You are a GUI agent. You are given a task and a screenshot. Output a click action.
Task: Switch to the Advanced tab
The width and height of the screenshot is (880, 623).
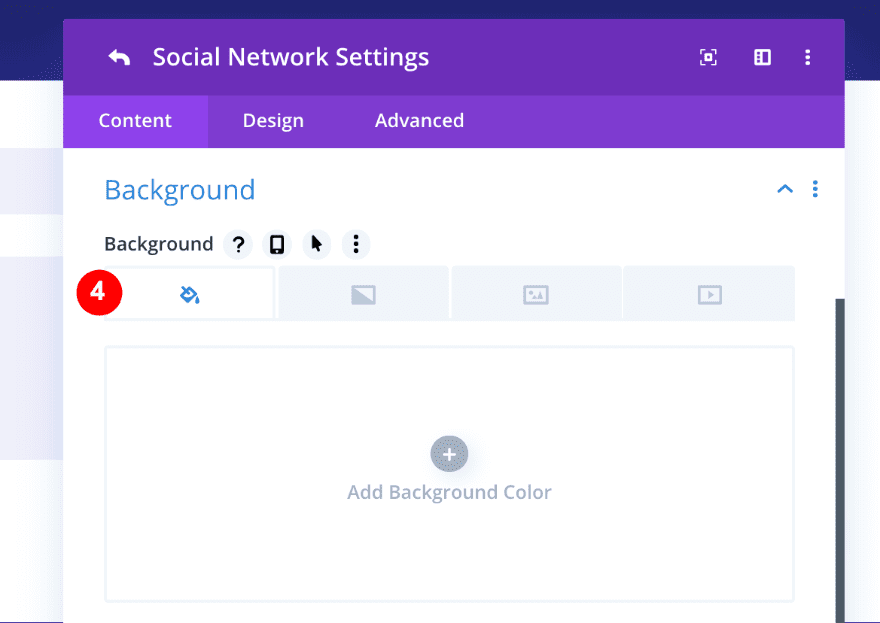419,120
